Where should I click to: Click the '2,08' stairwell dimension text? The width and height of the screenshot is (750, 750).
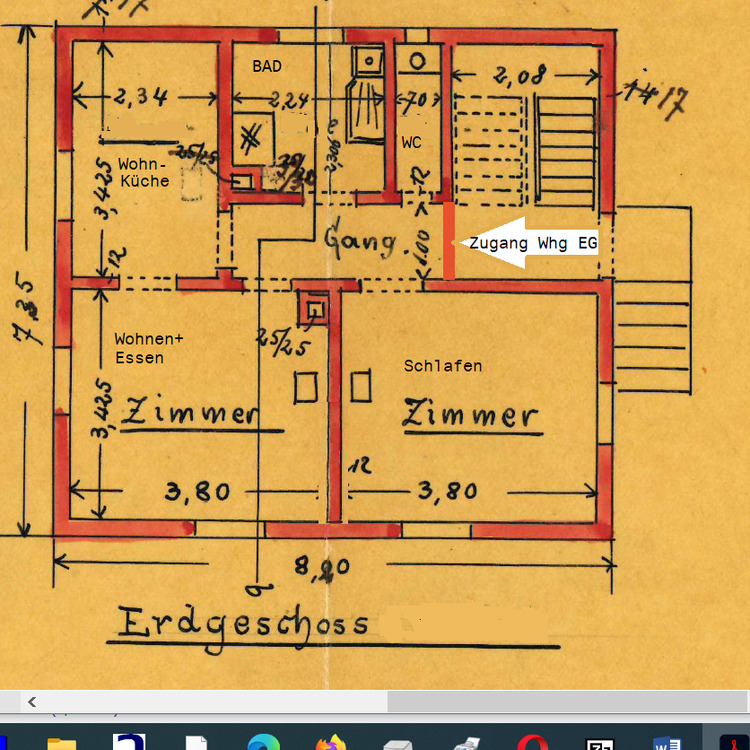(x=520, y=73)
